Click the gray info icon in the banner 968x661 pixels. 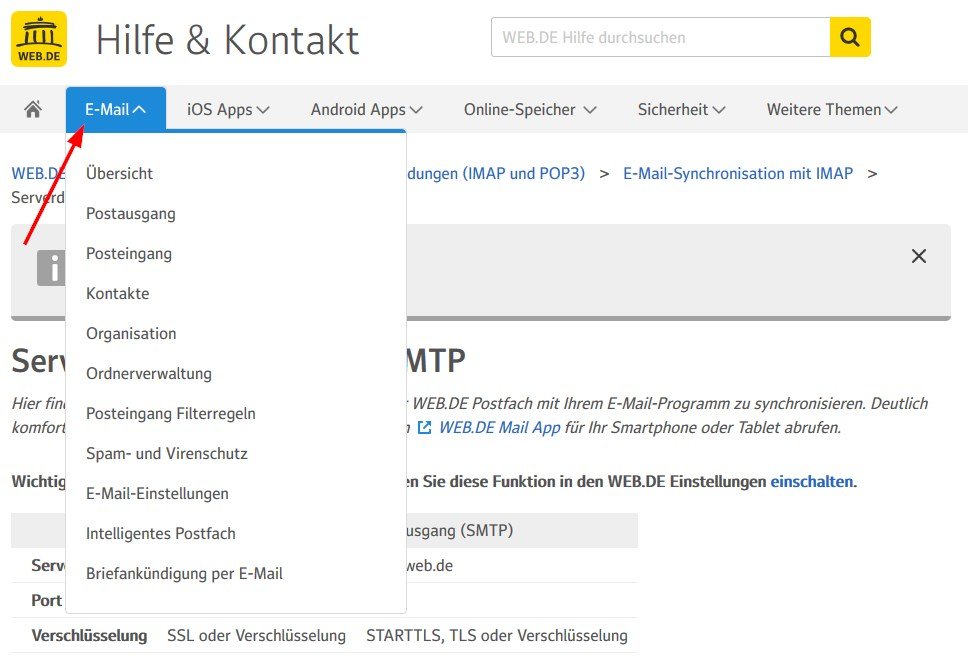click(x=51, y=268)
